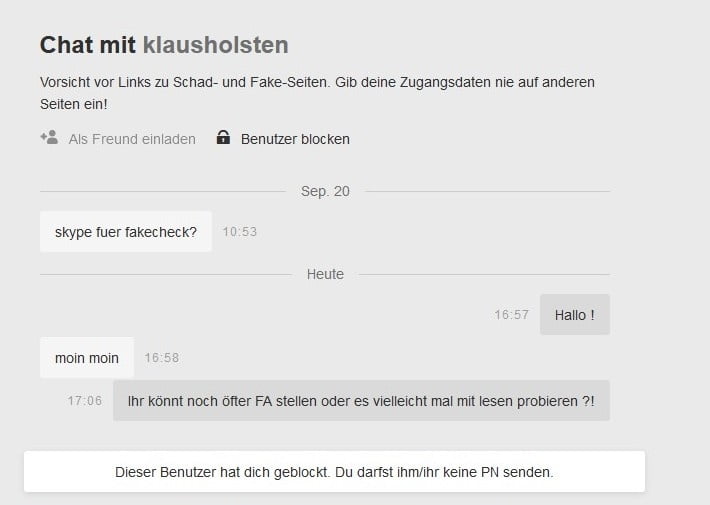Click the 16:57 timestamp
This screenshot has width=710, height=505.
click(x=511, y=315)
